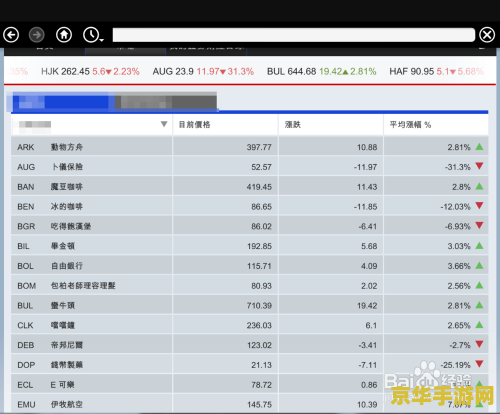The image size is (500, 414).
Task: Click the HJK 262.45 ticker entry
Action: [x=90, y=71]
